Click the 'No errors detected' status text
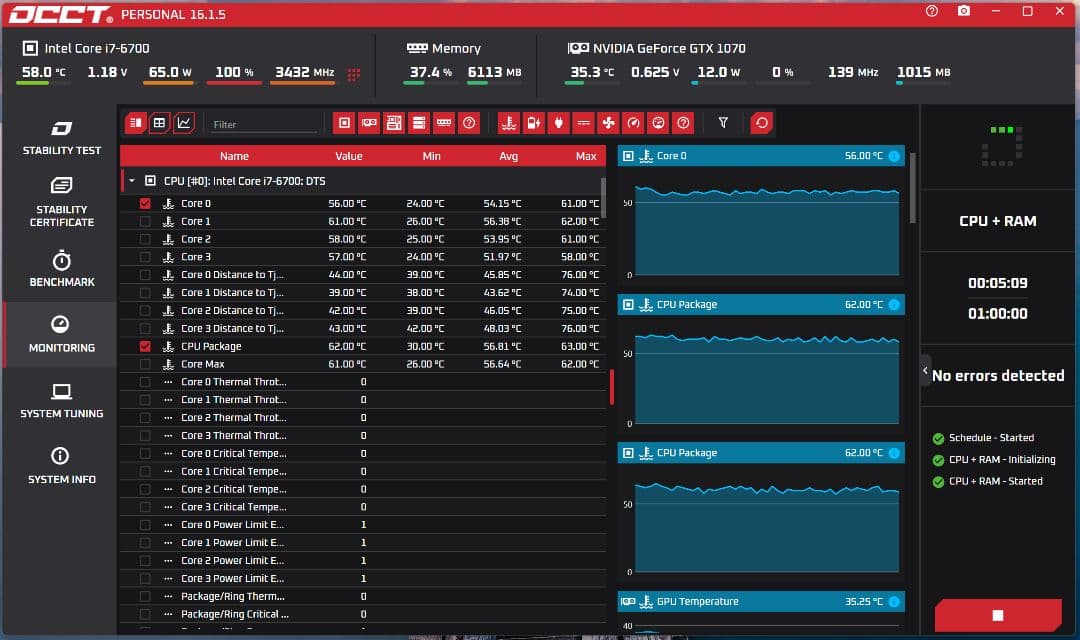This screenshot has width=1080, height=640. (997, 376)
